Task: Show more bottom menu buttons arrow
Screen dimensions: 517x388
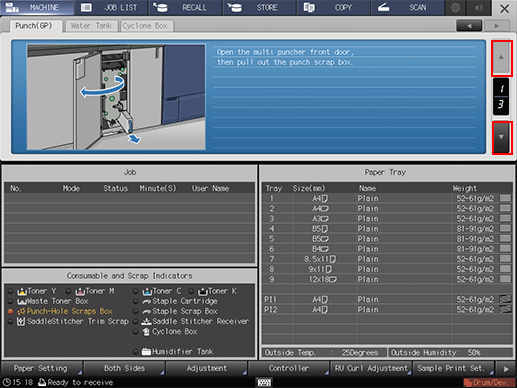Action: point(506,369)
